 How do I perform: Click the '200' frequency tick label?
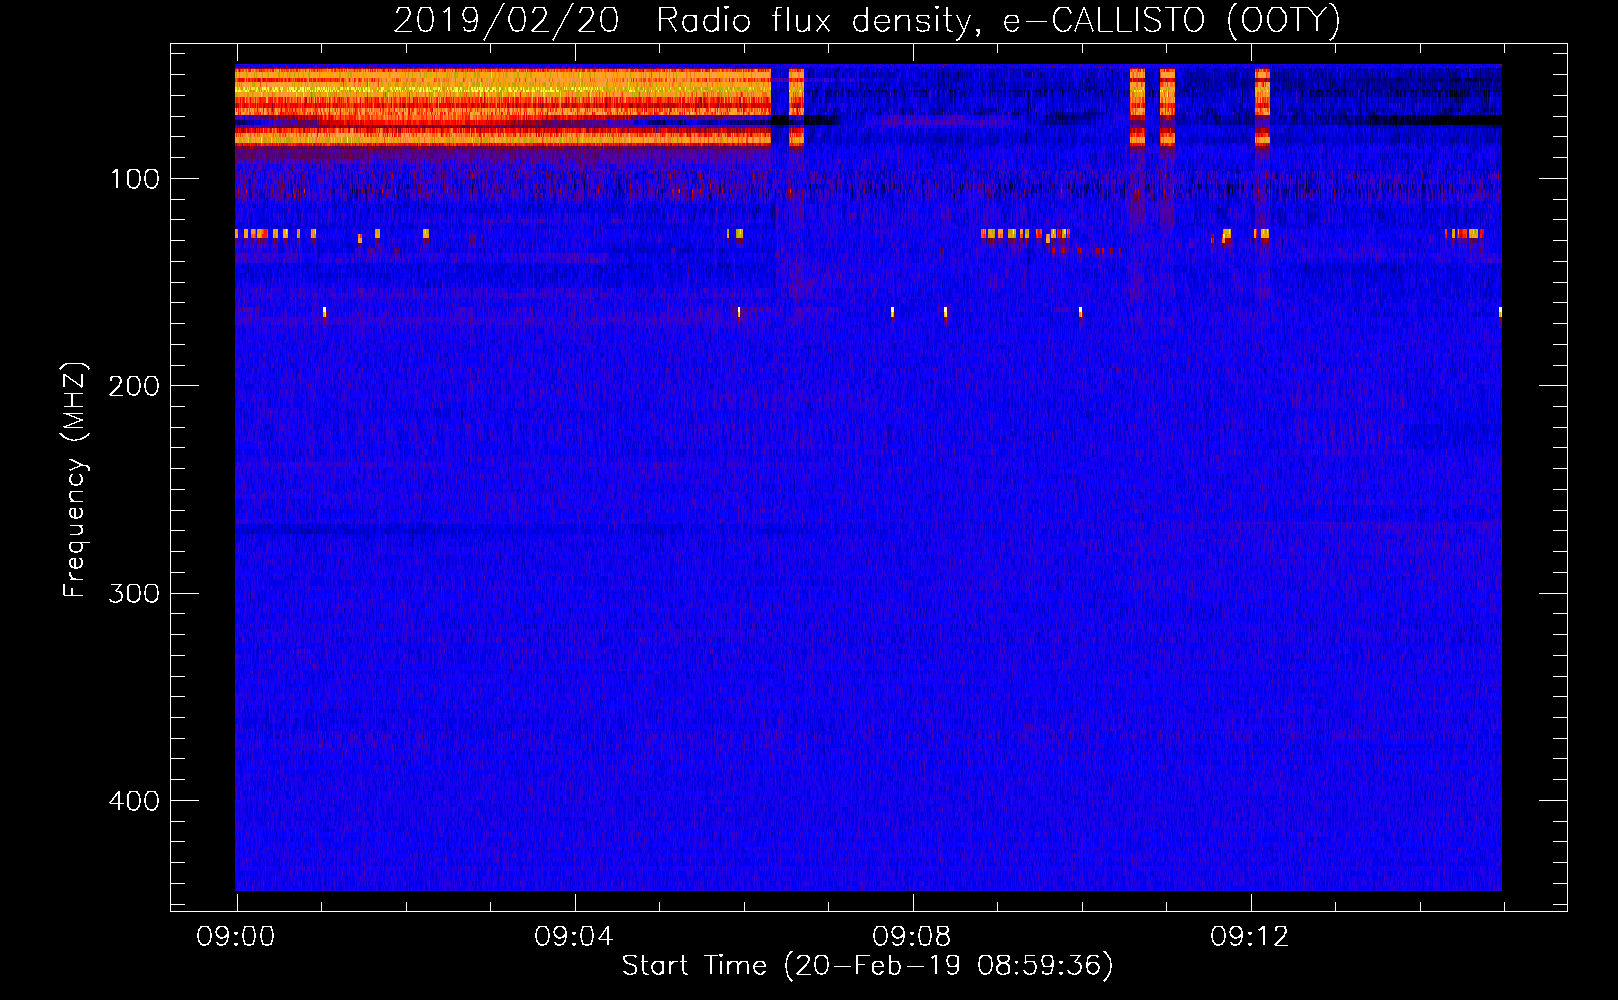click(x=134, y=386)
